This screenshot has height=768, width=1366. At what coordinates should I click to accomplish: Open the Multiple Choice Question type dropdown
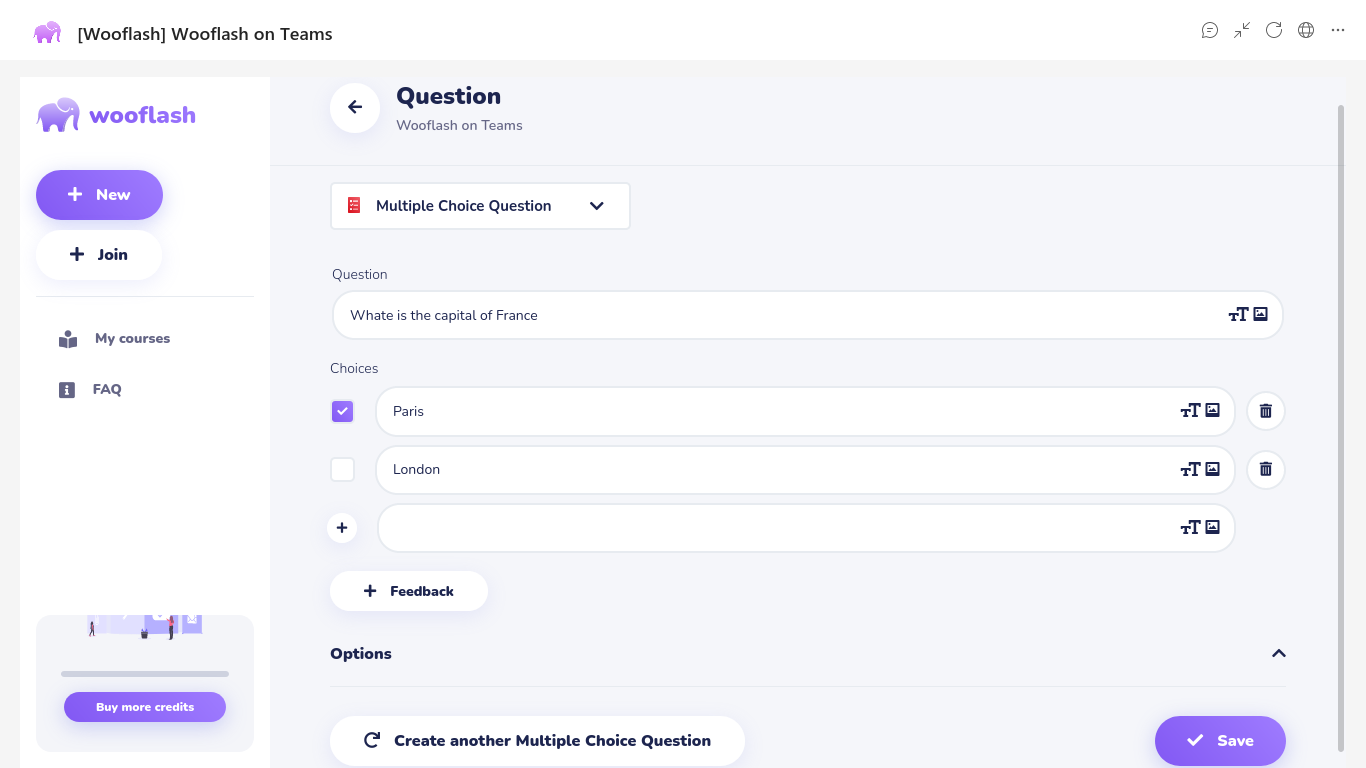point(480,206)
